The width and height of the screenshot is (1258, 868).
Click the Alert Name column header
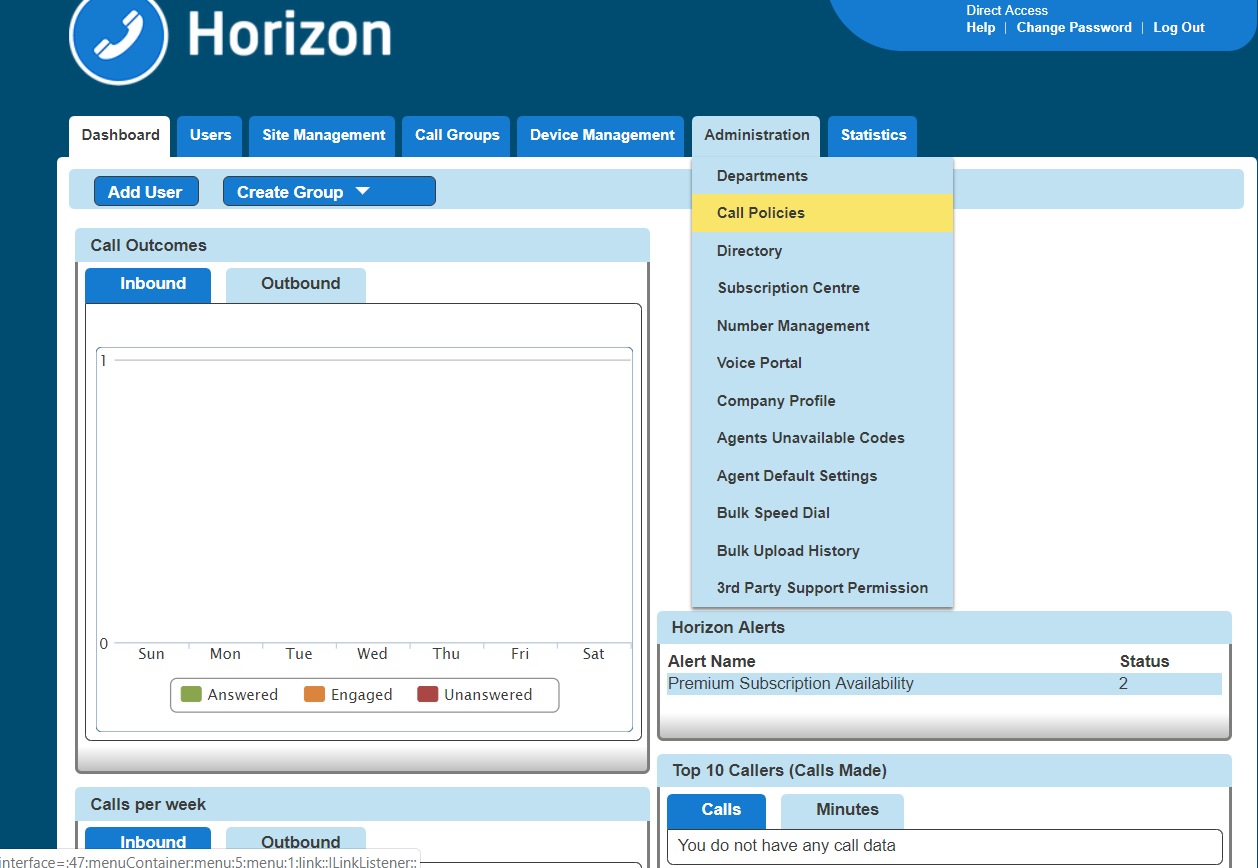(x=712, y=661)
